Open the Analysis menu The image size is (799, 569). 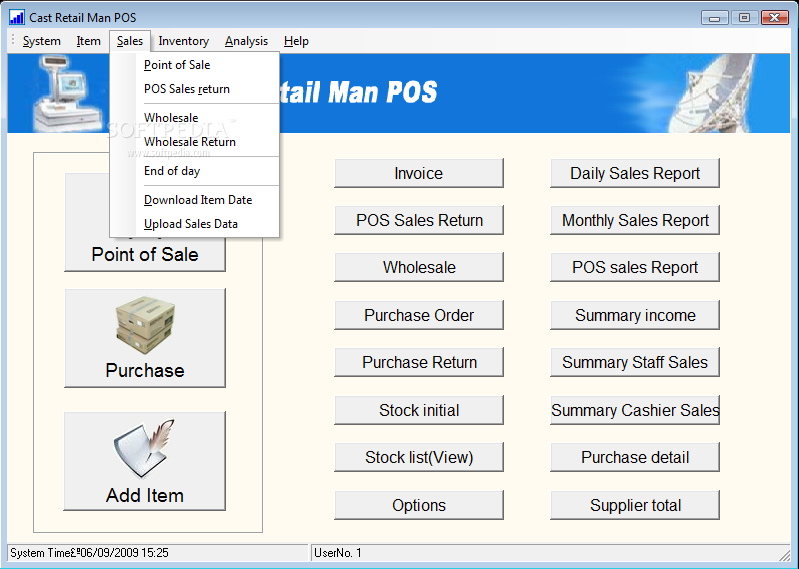tap(246, 41)
